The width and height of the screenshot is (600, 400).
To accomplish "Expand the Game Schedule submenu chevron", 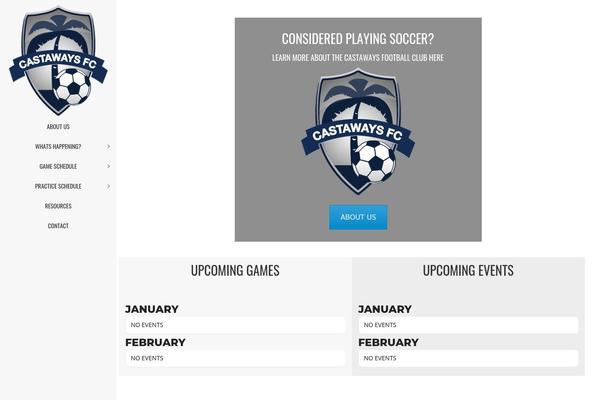I will pos(108,166).
